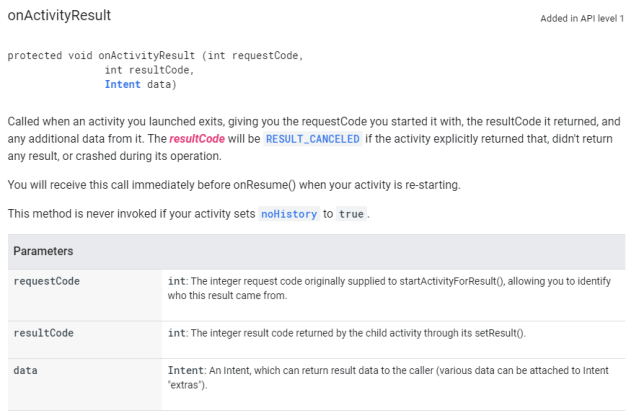Select the data parameter name in the table
639x418 pixels.
[26, 370]
